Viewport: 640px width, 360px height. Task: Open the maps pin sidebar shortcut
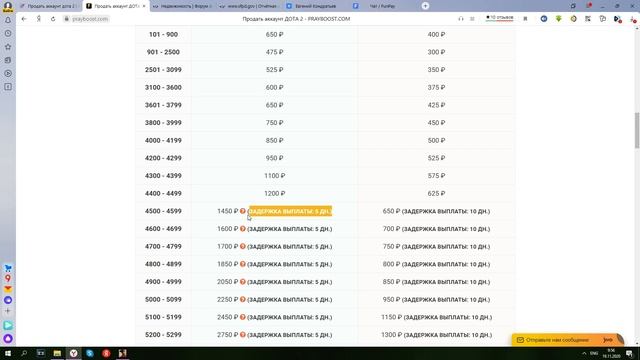(8, 278)
